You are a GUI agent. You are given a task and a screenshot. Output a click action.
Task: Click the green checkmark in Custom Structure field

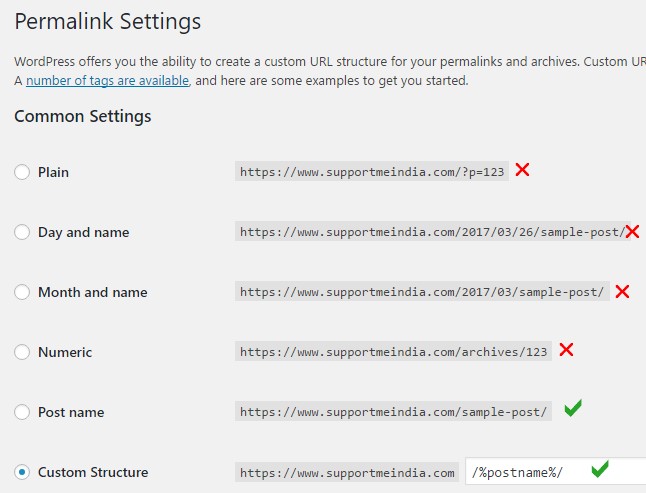tap(600, 469)
